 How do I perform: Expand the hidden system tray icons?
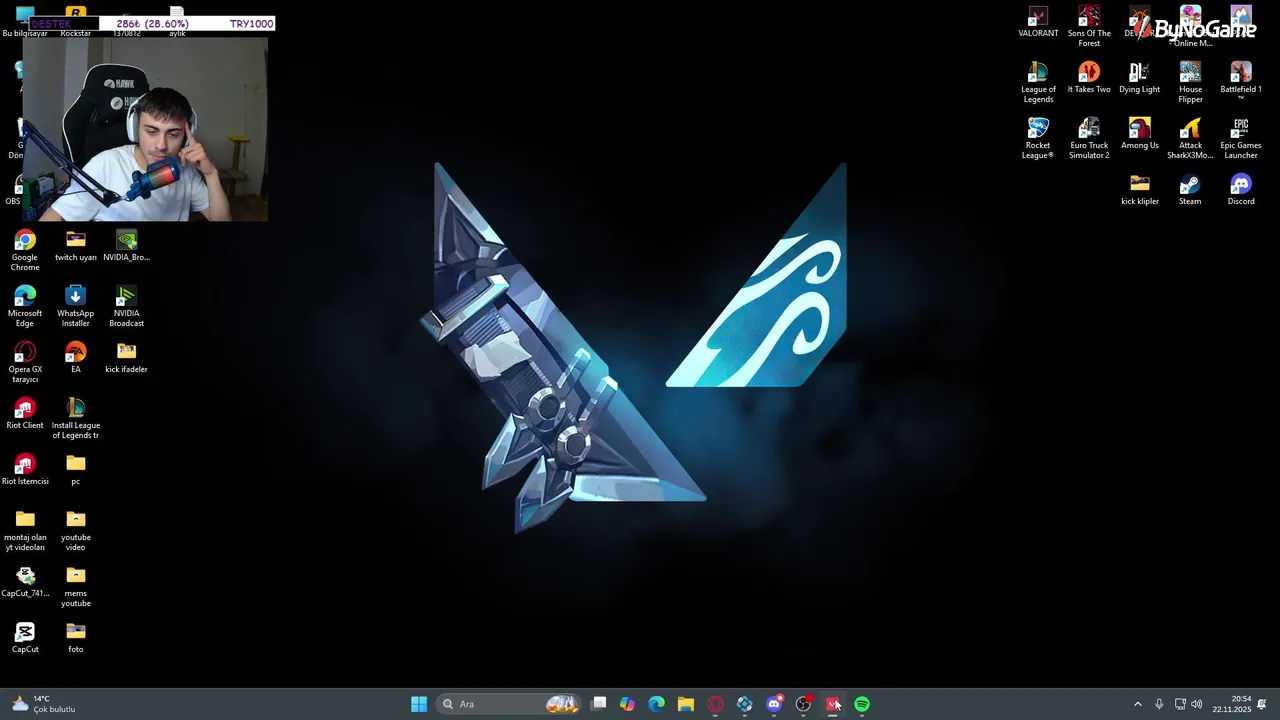(1137, 704)
